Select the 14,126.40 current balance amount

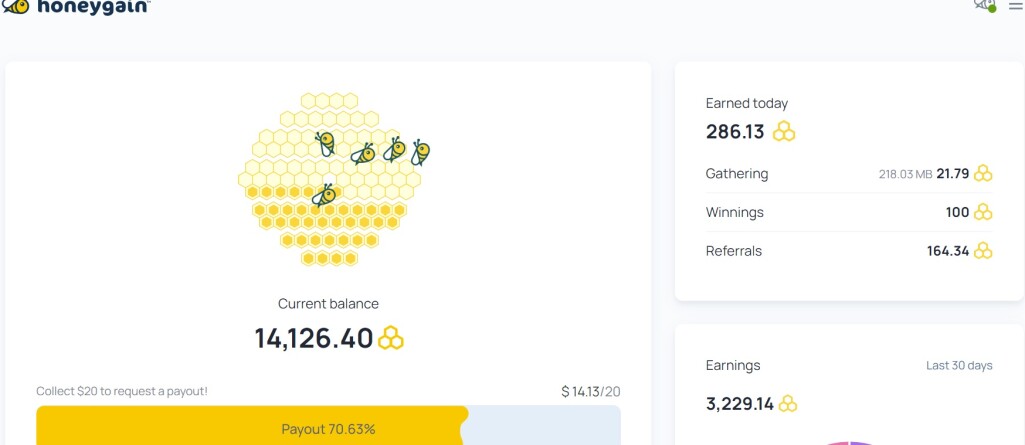(x=314, y=338)
